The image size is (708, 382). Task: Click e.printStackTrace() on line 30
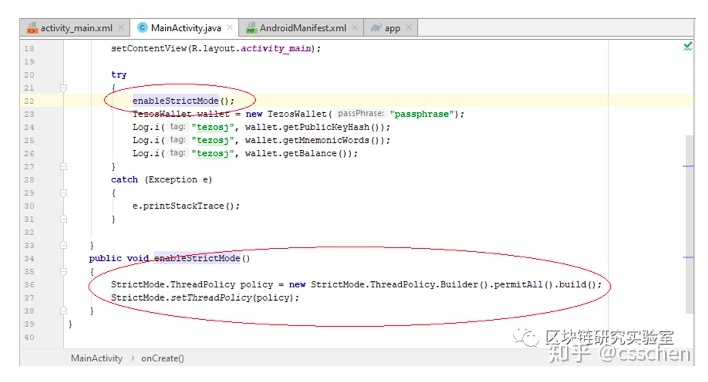click(x=186, y=206)
